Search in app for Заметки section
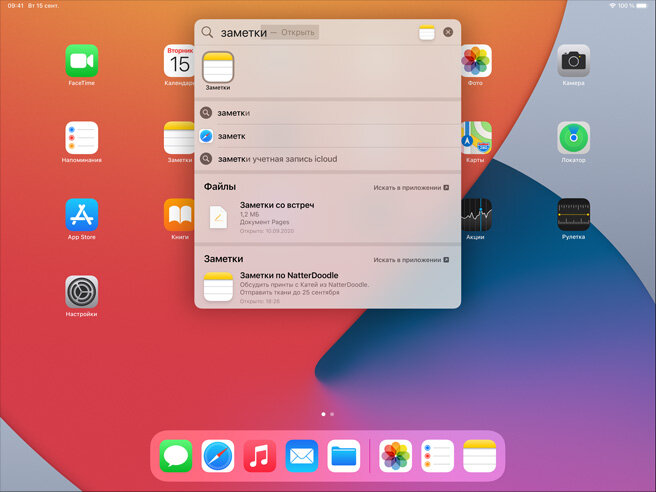 (411, 260)
